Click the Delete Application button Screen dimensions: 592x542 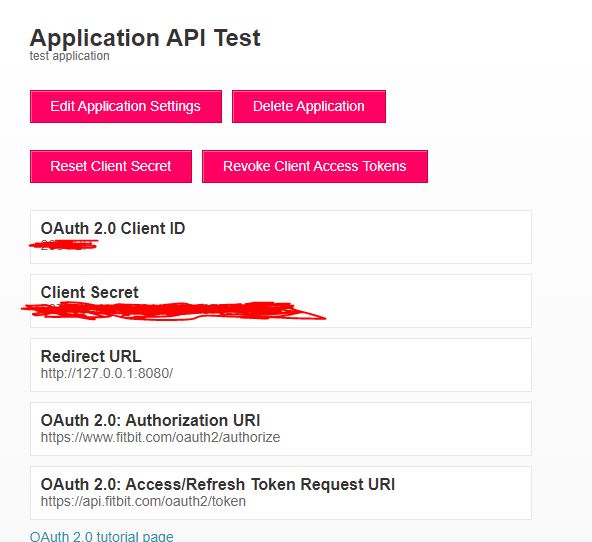(309, 106)
